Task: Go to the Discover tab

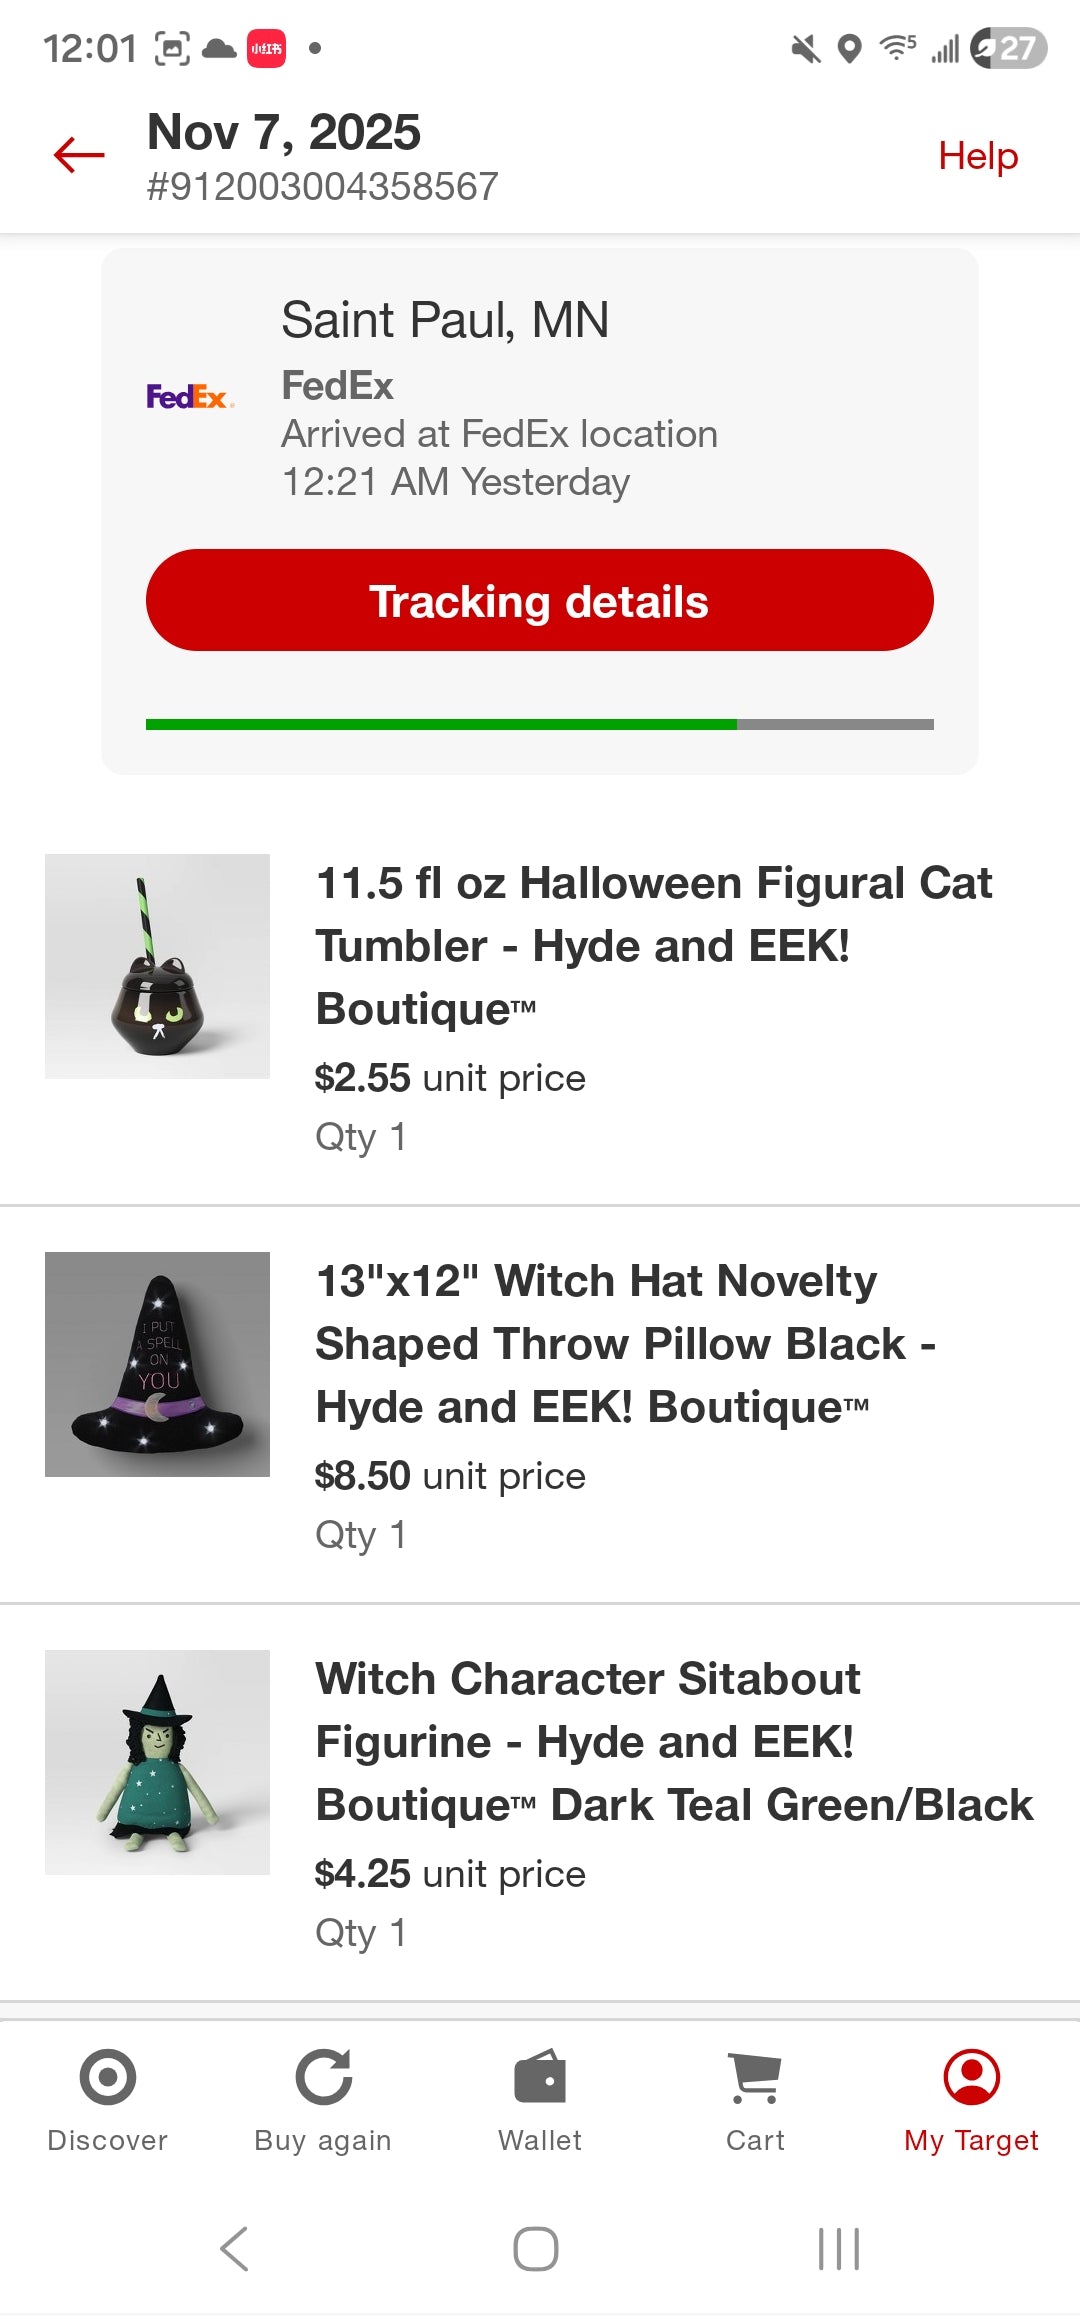Action: coord(107,2098)
